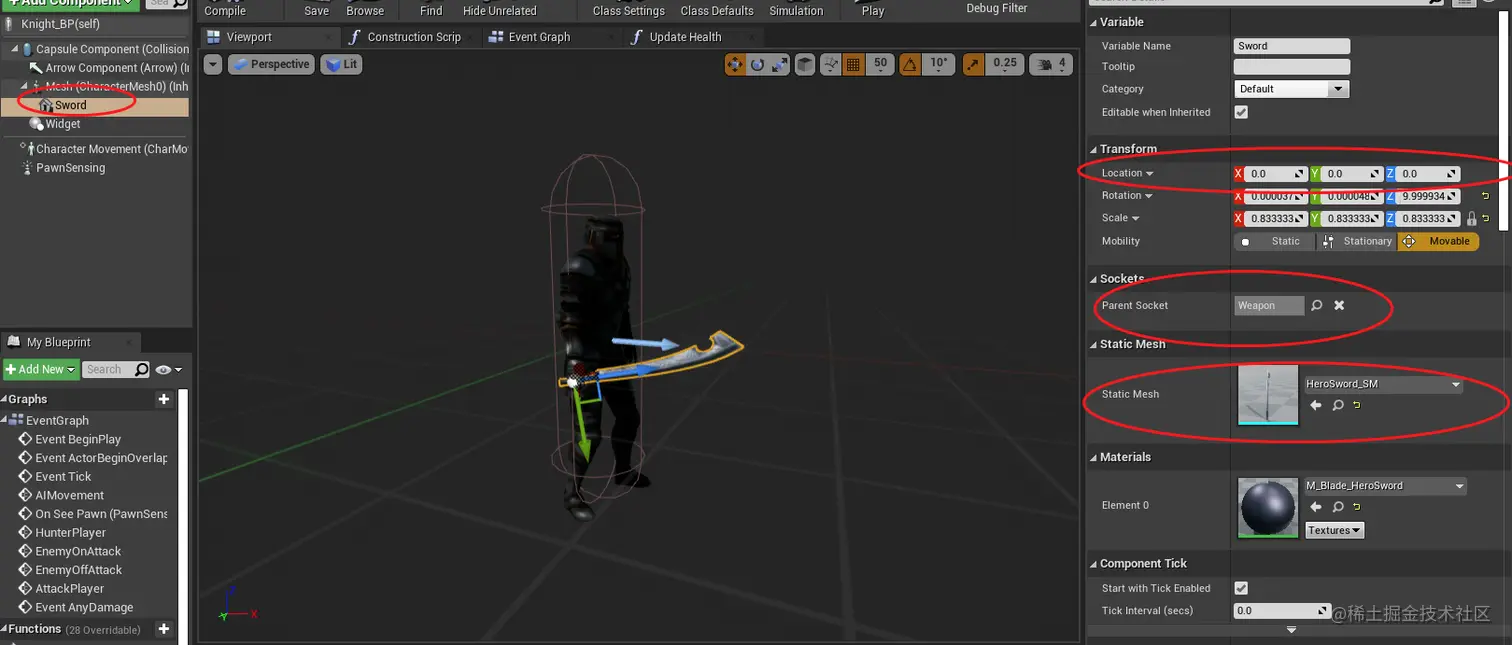1512x645 pixels.
Task: Open the rotation snap 10° dropdown
Action: point(939,64)
